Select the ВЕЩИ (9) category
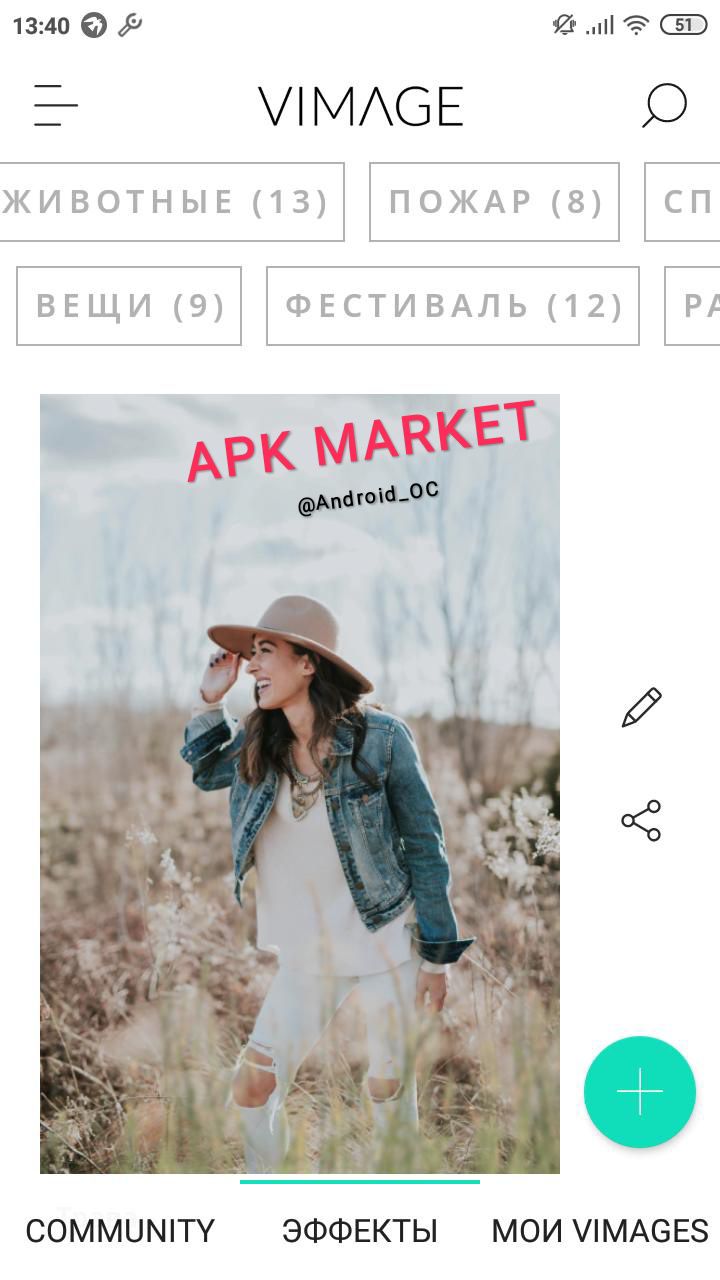Viewport: 720px width, 1280px height. (x=129, y=306)
